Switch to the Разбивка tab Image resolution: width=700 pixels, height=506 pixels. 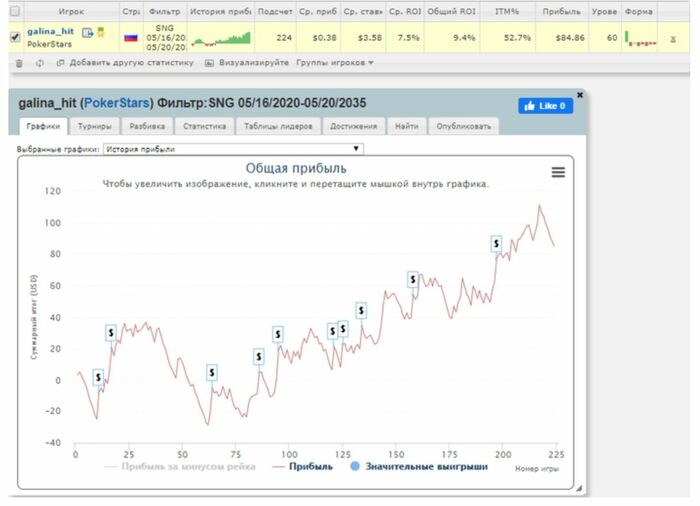click(147, 126)
